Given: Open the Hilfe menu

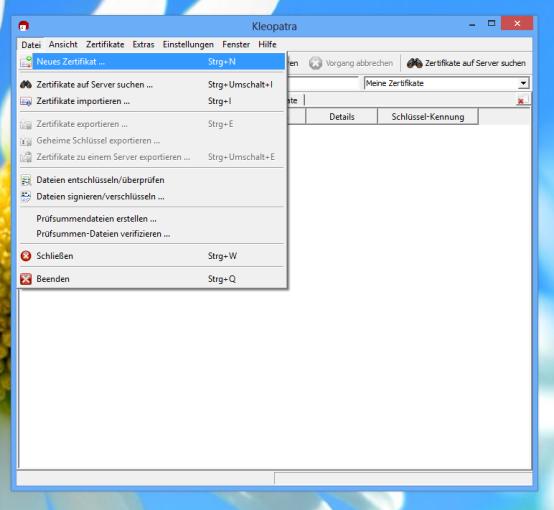Looking at the screenshot, I should tap(267, 45).
